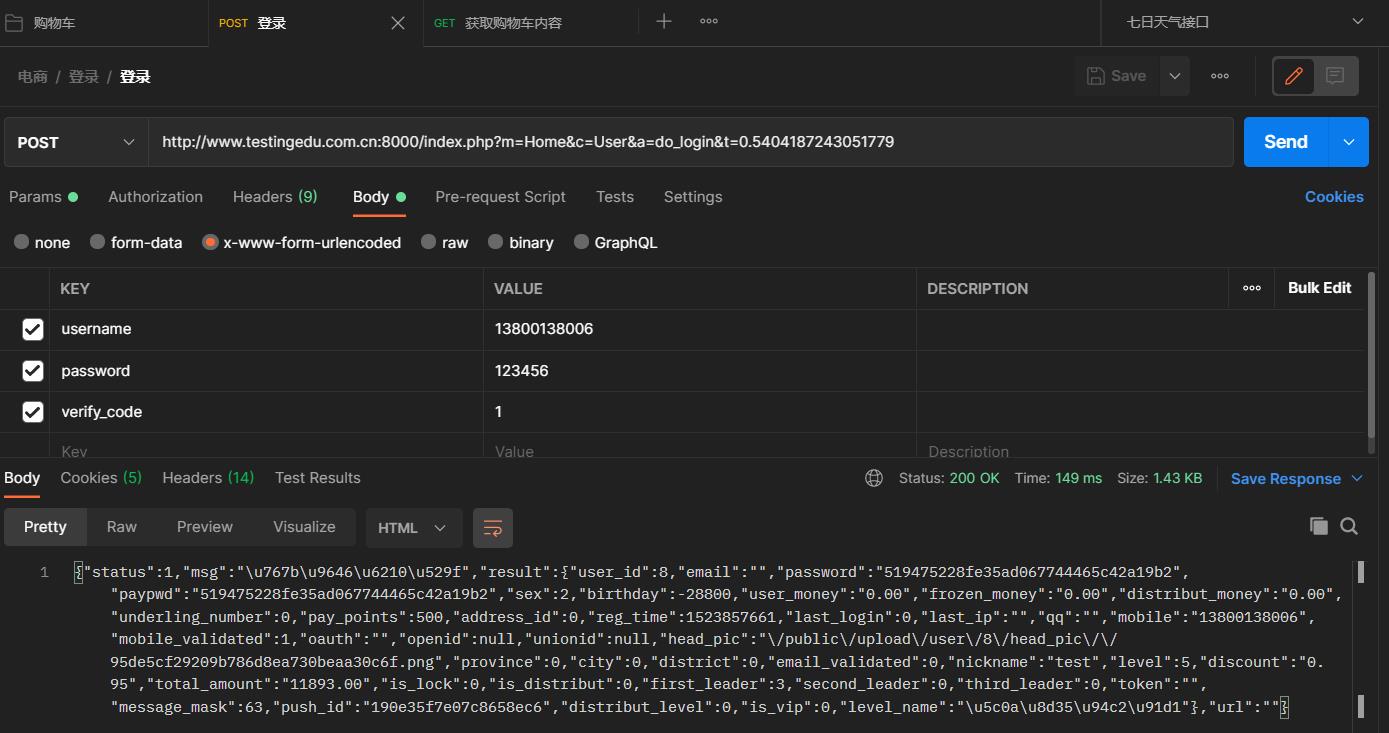
Task: Search response with magnifier icon
Action: pyautogui.click(x=1349, y=526)
